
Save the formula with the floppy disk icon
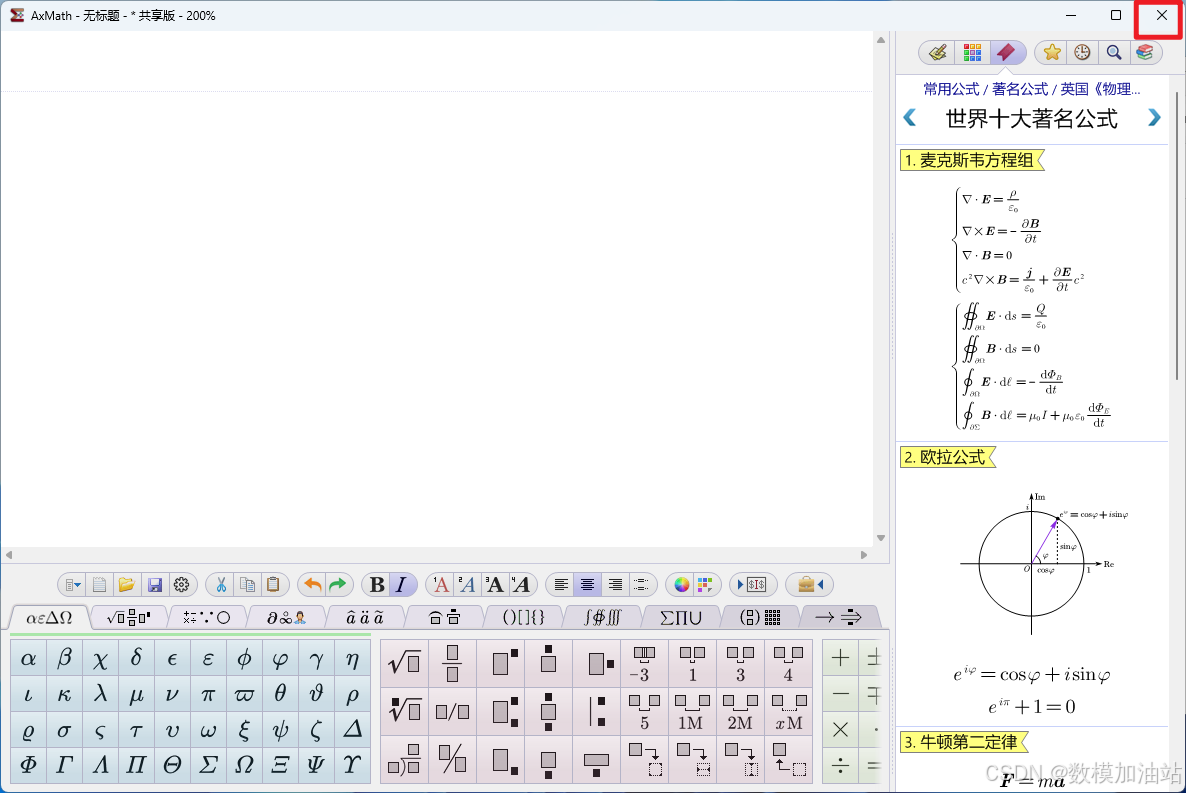(x=154, y=585)
